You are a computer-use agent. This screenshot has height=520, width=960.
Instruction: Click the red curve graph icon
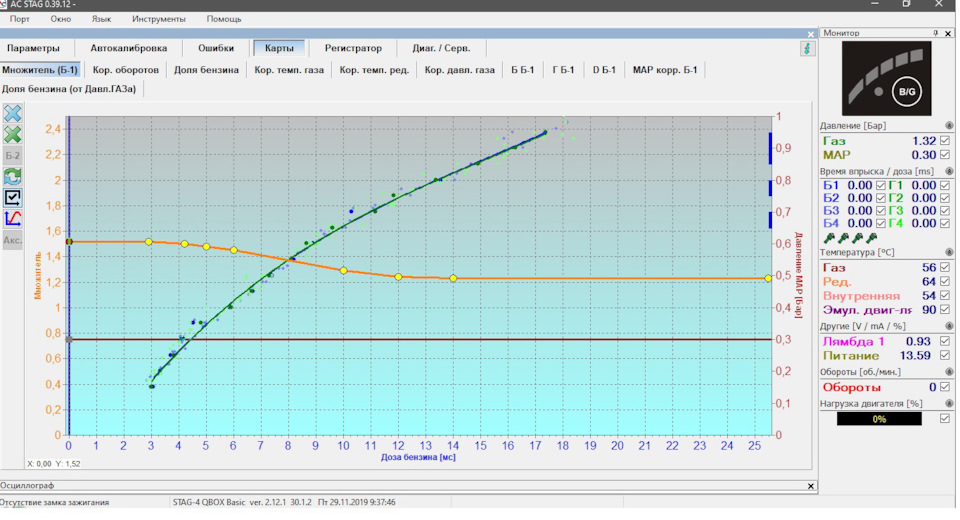point(13,219)
